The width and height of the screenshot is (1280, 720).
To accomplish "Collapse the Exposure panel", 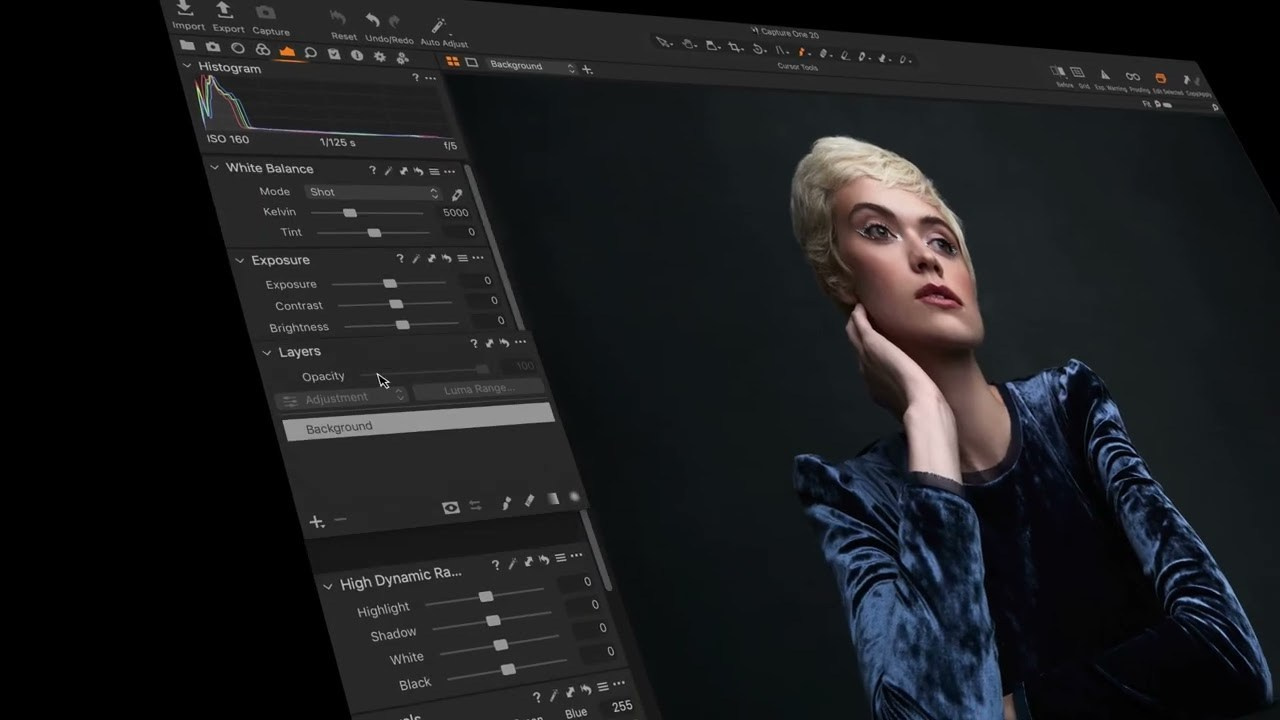I will [239, 260].
